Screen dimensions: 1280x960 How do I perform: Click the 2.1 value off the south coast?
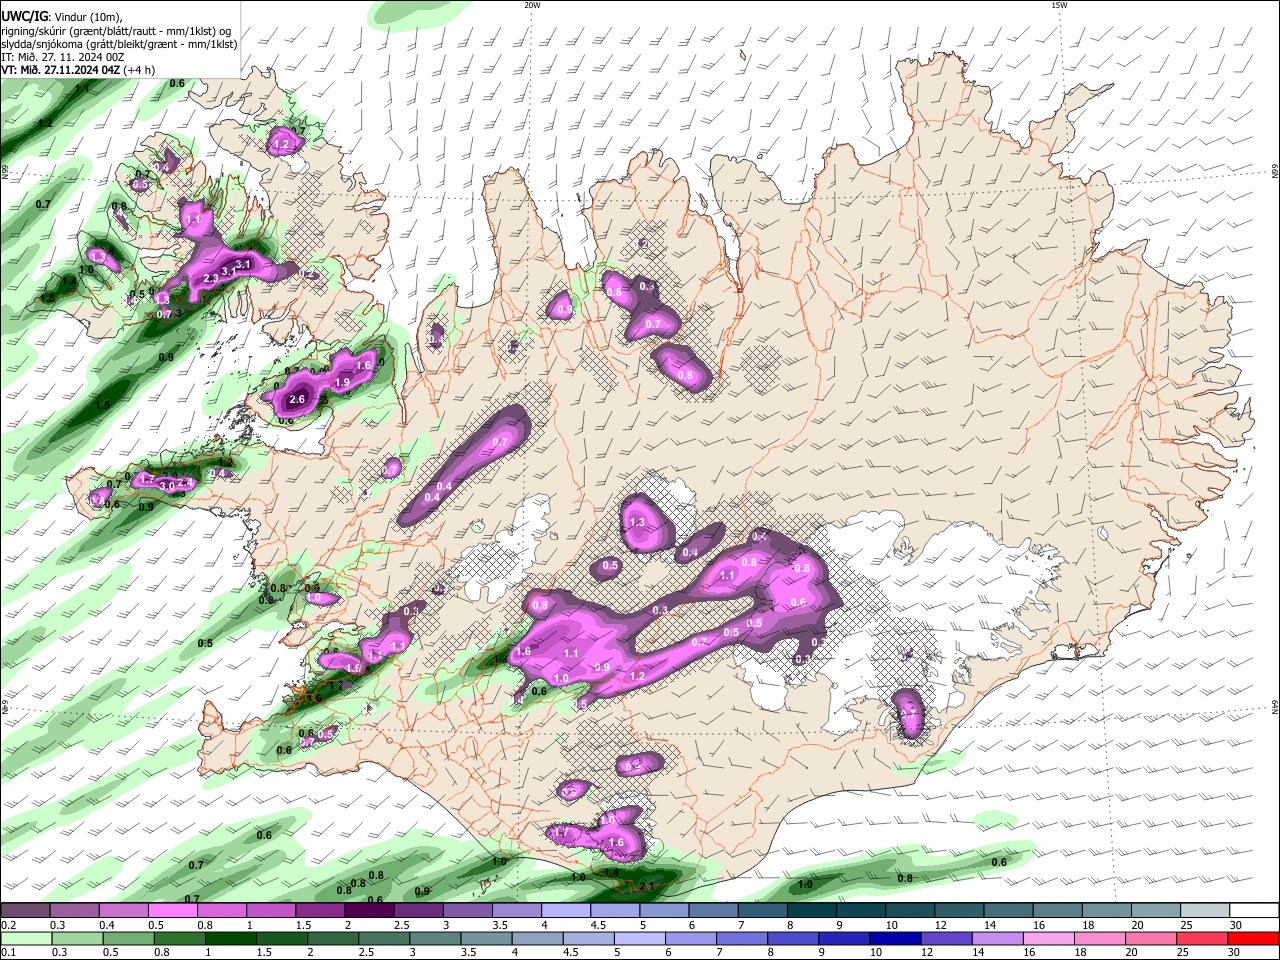click(x=646, y=886)
